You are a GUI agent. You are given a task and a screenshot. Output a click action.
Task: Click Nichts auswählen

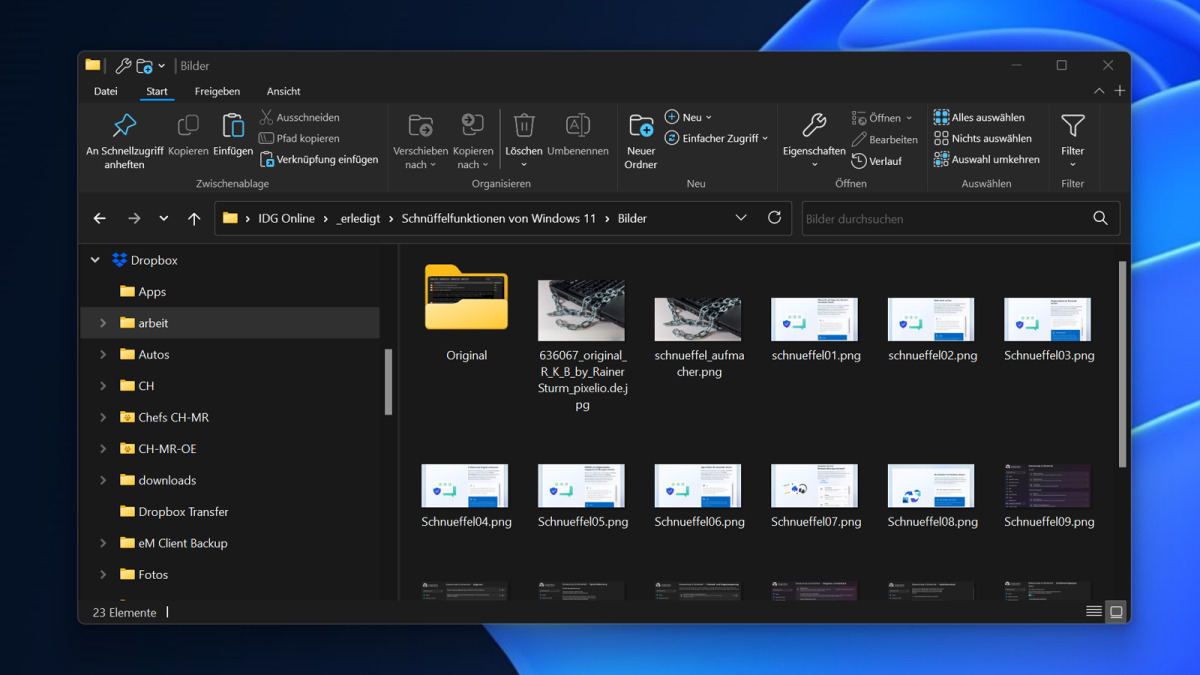click(x=983, y=139)
